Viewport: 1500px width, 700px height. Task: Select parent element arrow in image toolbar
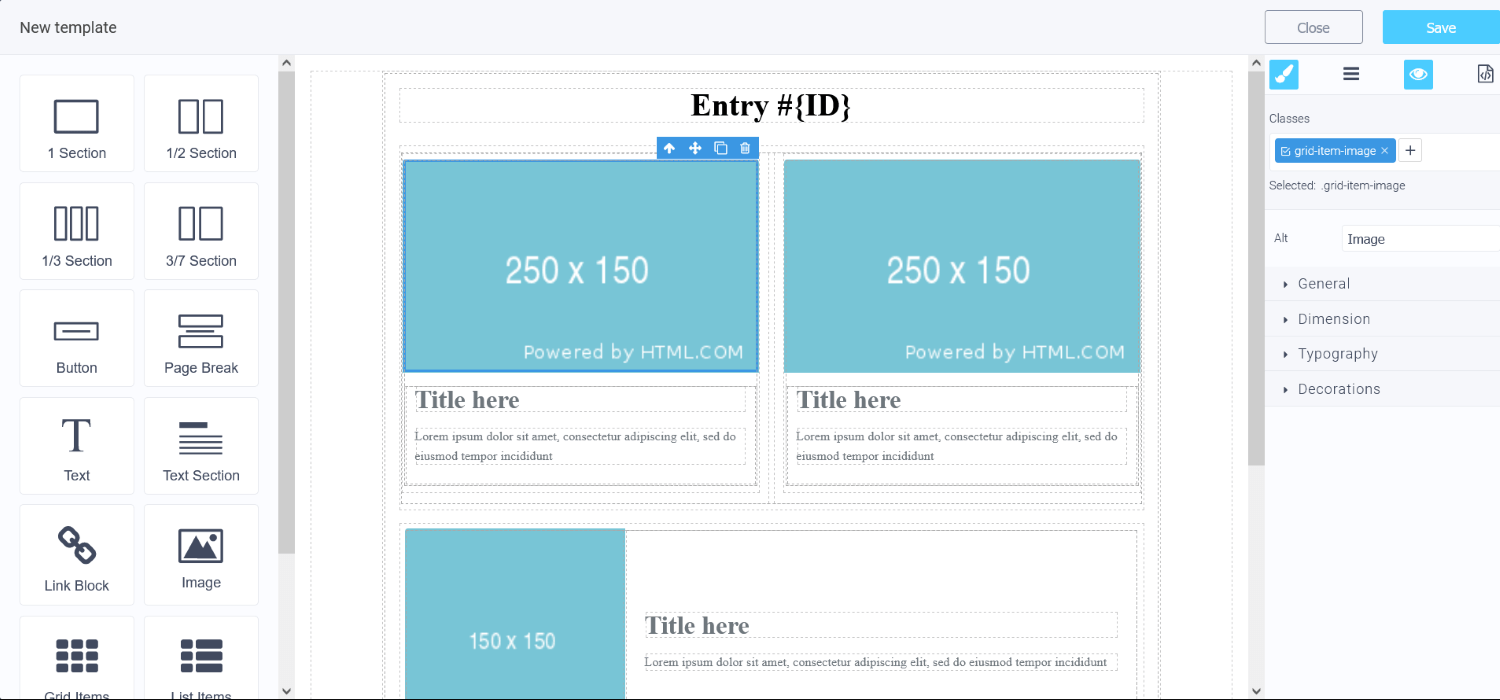pyautogui.click(x=669, y=148)
